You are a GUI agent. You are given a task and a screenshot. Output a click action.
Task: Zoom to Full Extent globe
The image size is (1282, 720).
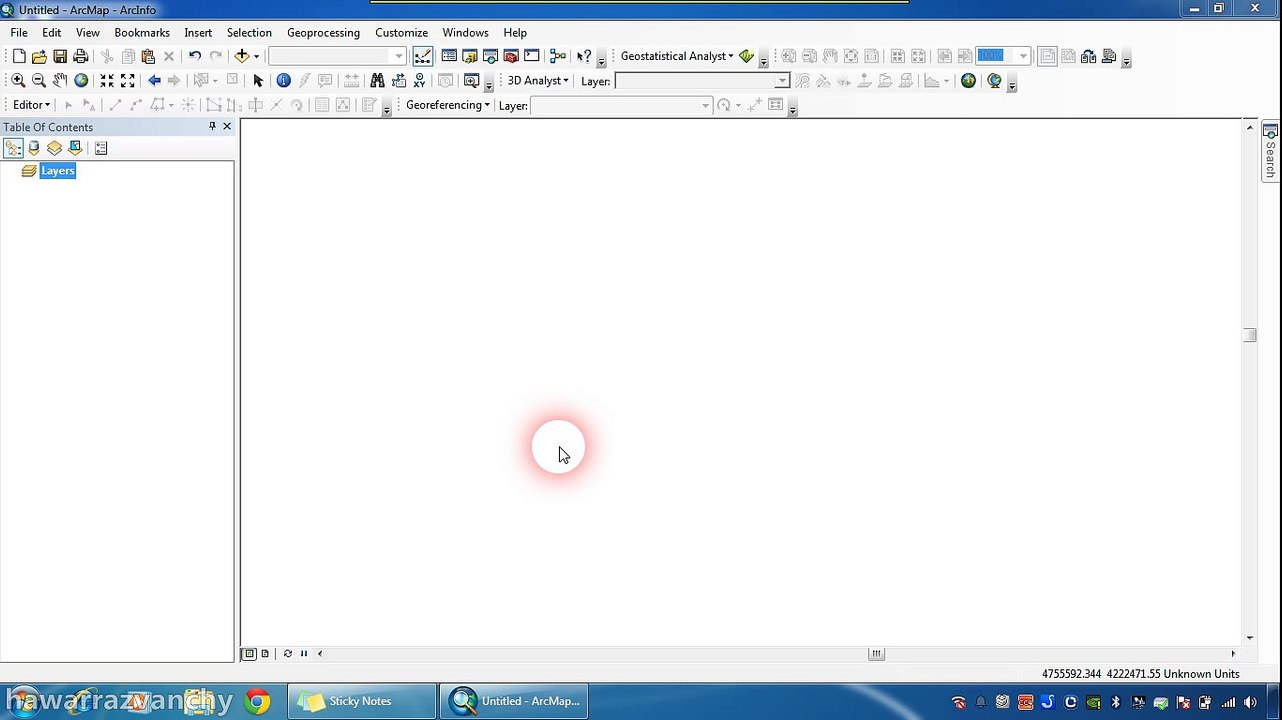81,81
